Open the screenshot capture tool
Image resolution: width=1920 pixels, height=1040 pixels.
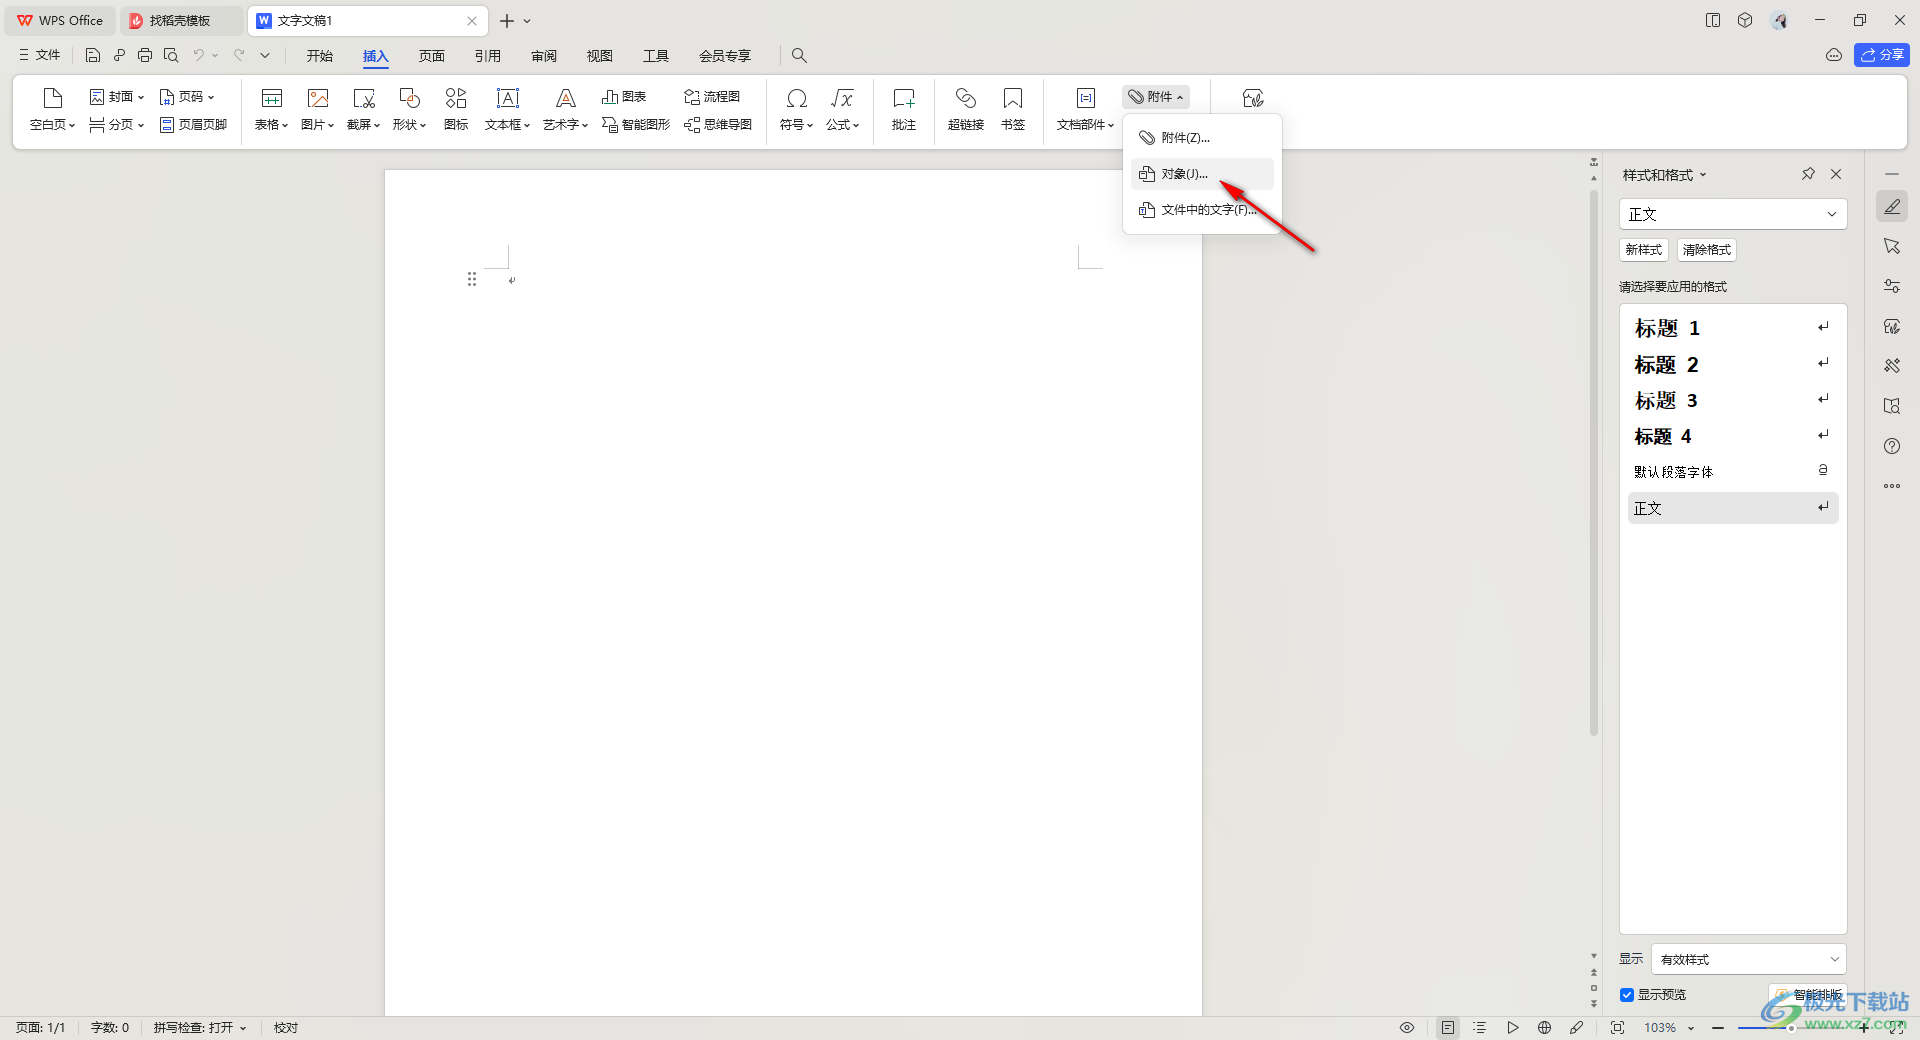pos(363,109)
